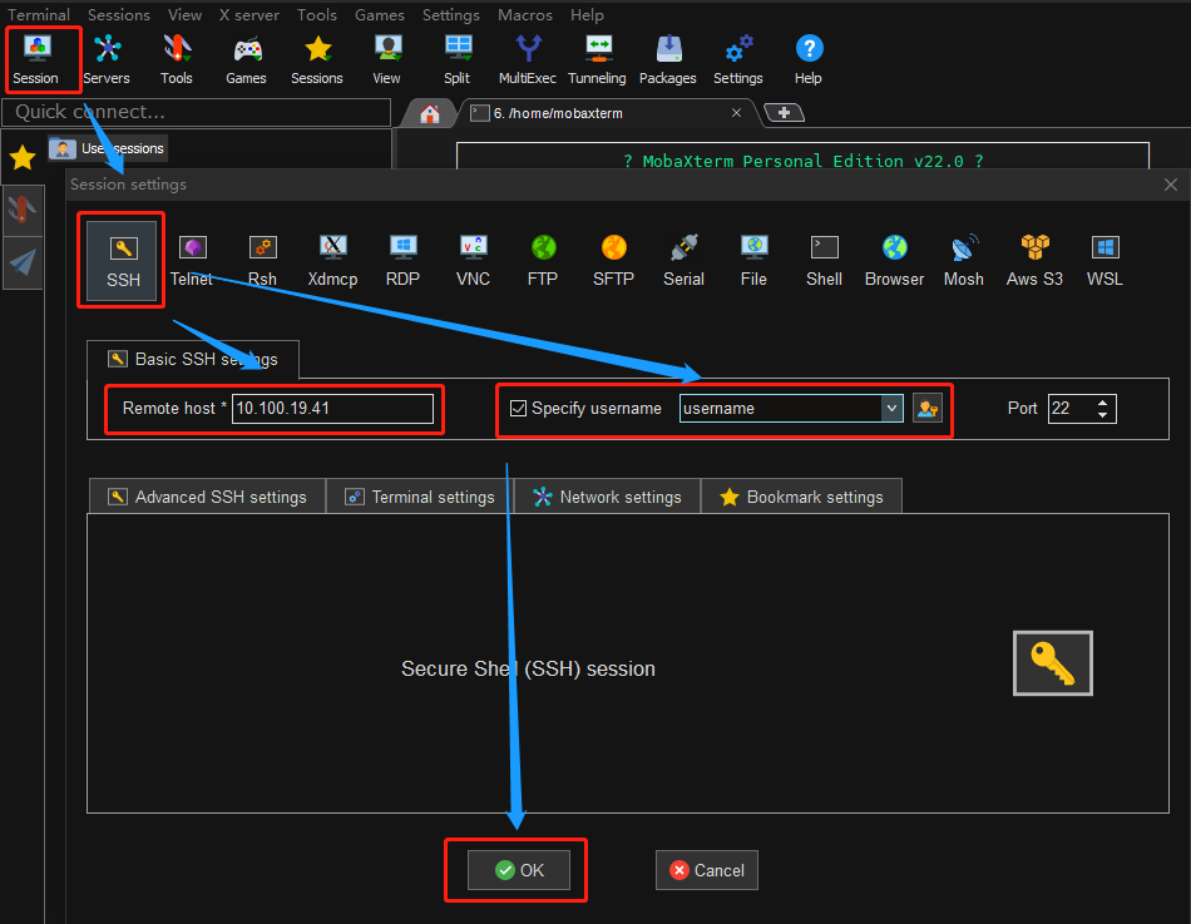Pick the Aws S3 session type
1191x924 pixels.
click(x=1034, y=260)
